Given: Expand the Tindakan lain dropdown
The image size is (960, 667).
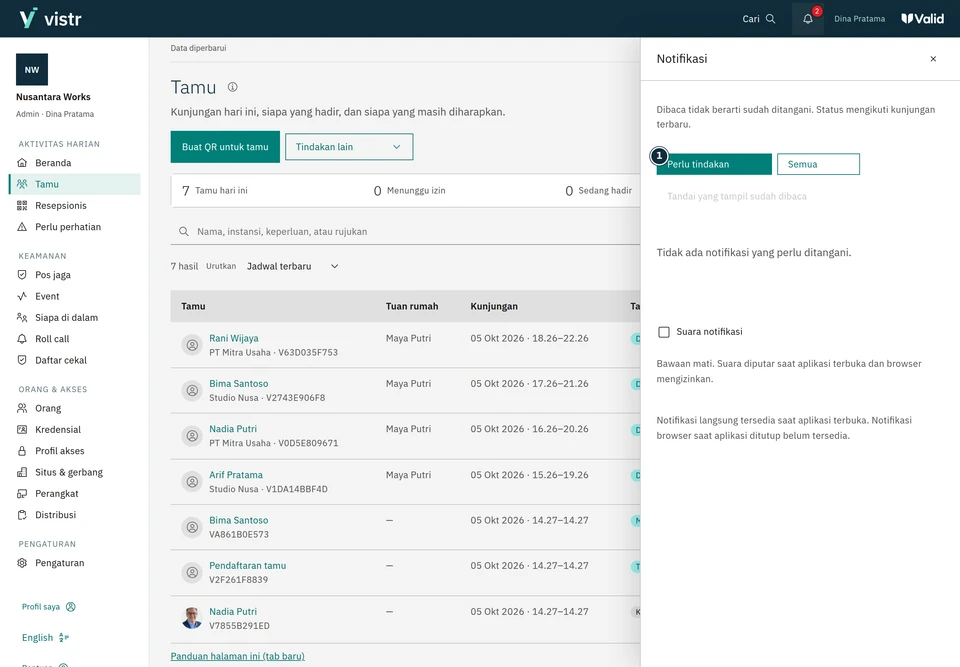Looking at the screenshot, I should tap(349, 147).
